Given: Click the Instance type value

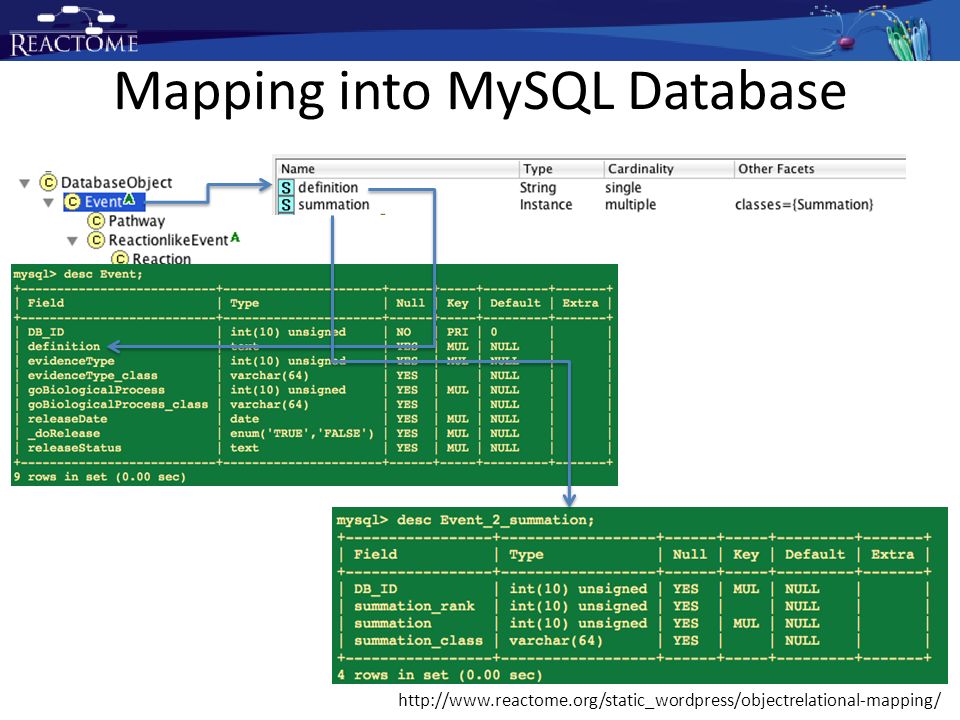Looking at the screenshot, I should [546, 204].
